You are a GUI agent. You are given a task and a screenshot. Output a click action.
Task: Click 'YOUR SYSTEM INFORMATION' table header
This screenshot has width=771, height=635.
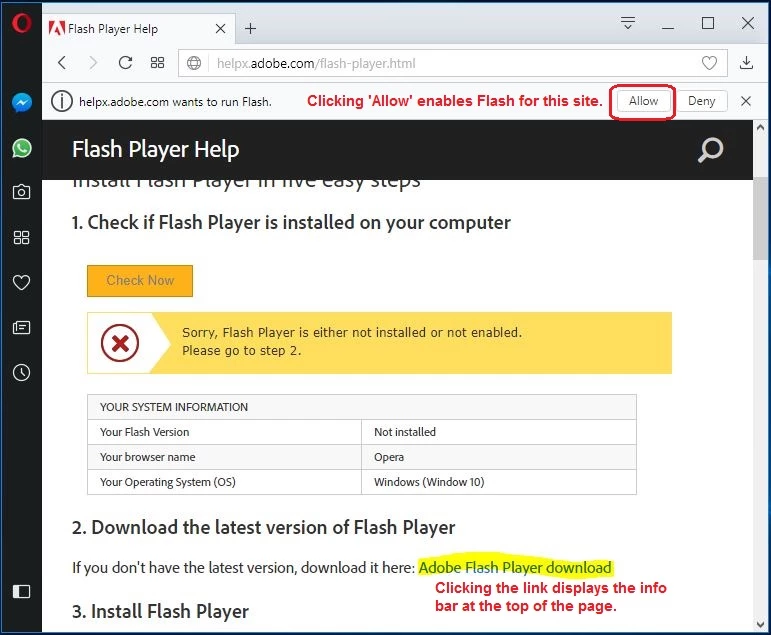click(x=362, y=407)
